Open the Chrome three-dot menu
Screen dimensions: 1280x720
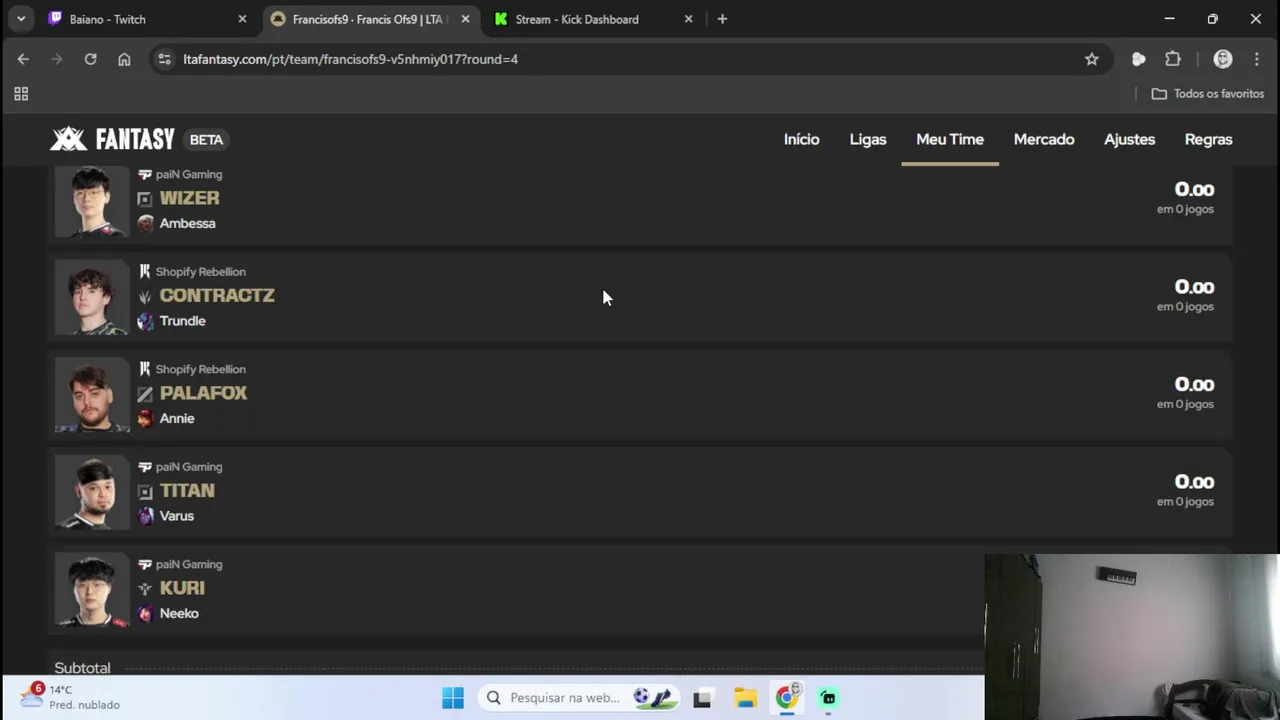1257,59
